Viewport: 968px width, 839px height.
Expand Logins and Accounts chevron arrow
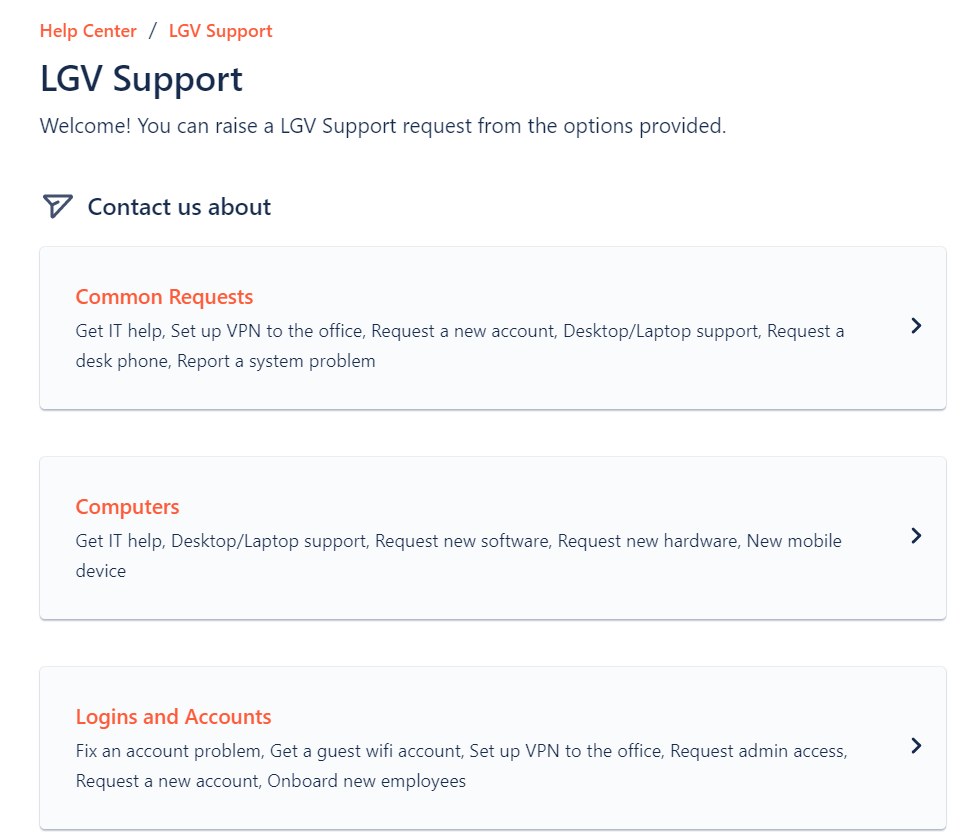(916, 746)
